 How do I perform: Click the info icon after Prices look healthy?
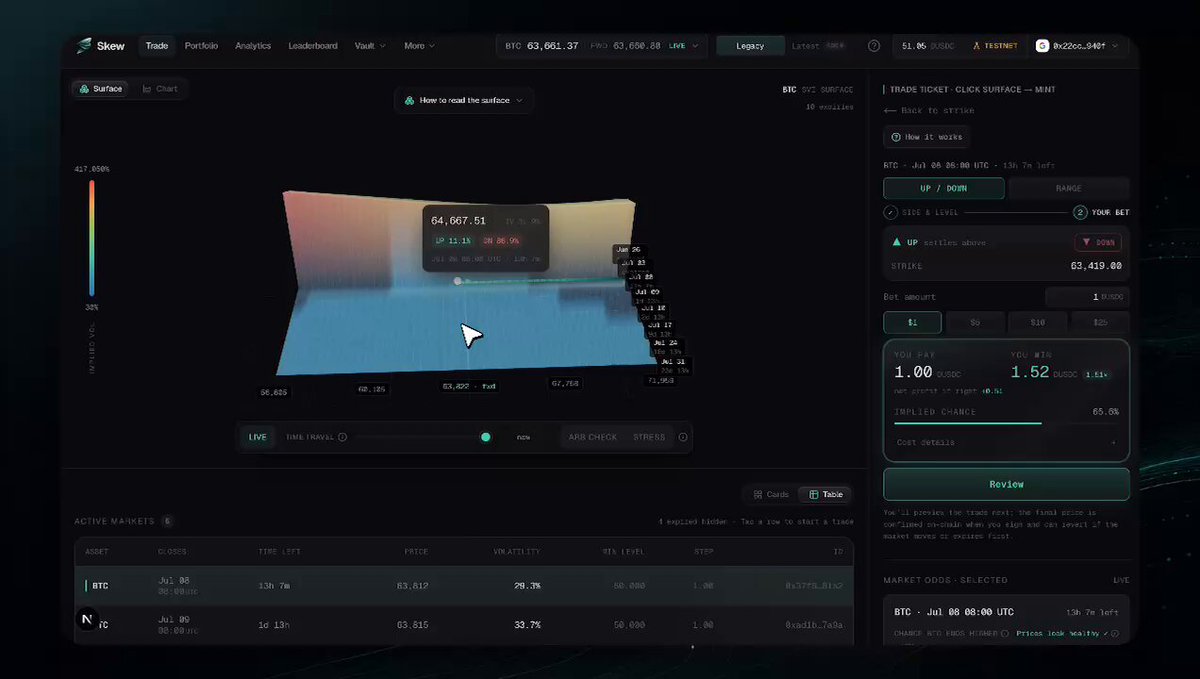(x=1114, y=633)
